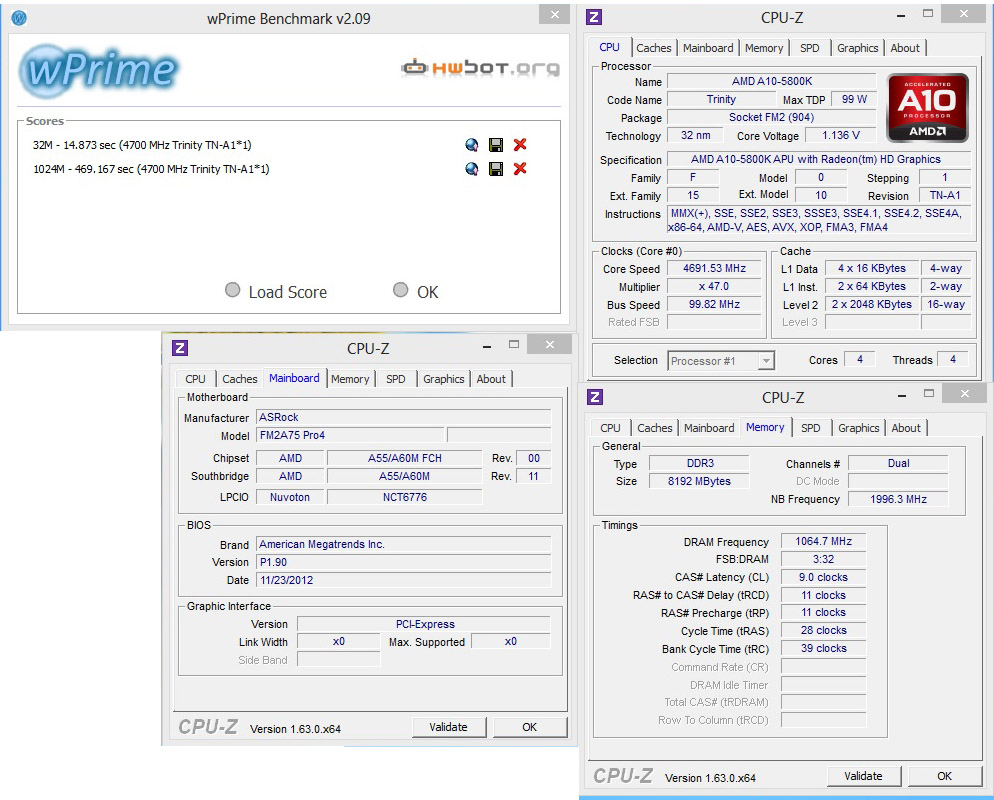Viewport: 994px width, 800px height.
Task: Submit the 1024M score online via globe icon
Action: pos(471,169)
